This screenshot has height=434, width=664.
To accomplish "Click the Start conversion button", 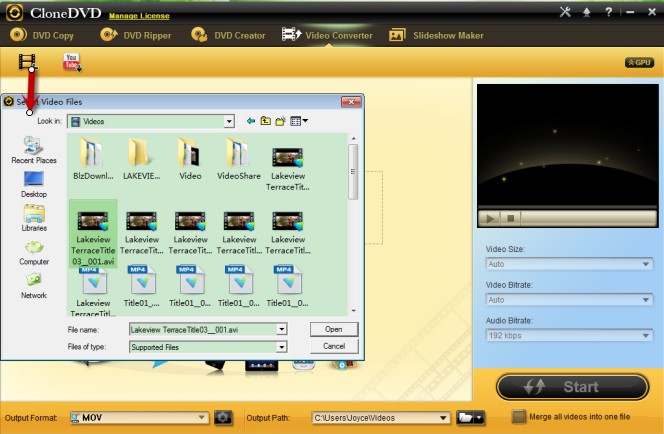I will 572,387.
